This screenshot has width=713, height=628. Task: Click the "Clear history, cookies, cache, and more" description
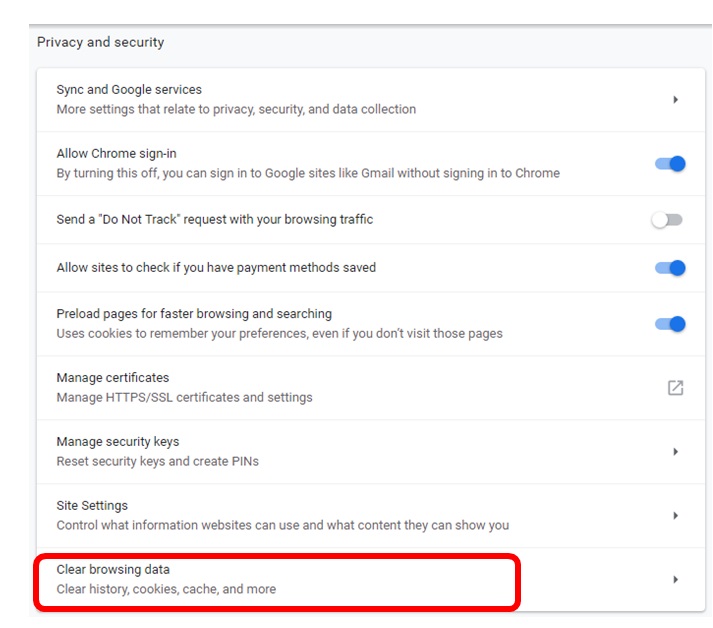pyautogui.click(x=166, y=589)
